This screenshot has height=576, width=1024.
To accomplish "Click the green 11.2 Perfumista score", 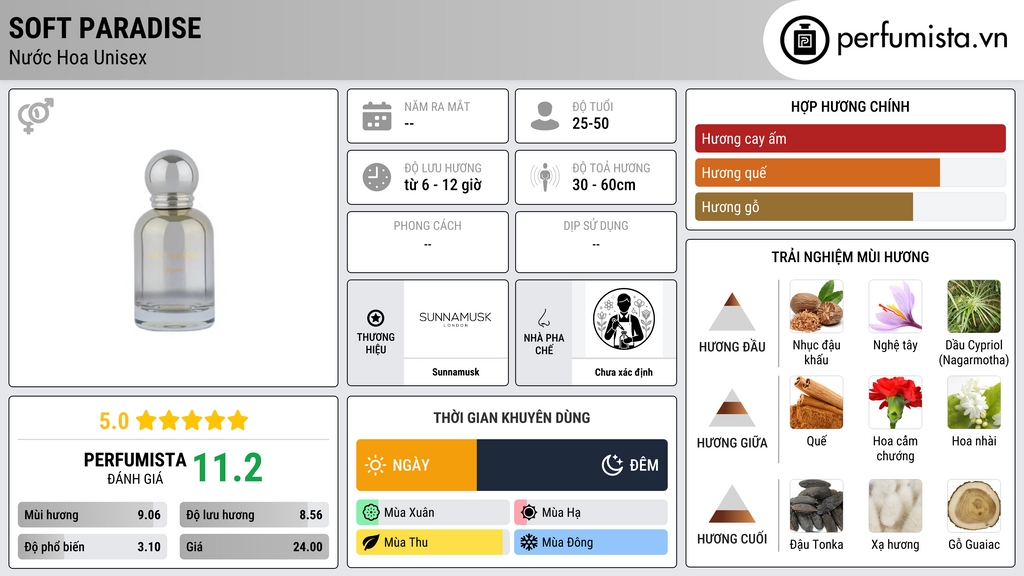I will (227, 468).
